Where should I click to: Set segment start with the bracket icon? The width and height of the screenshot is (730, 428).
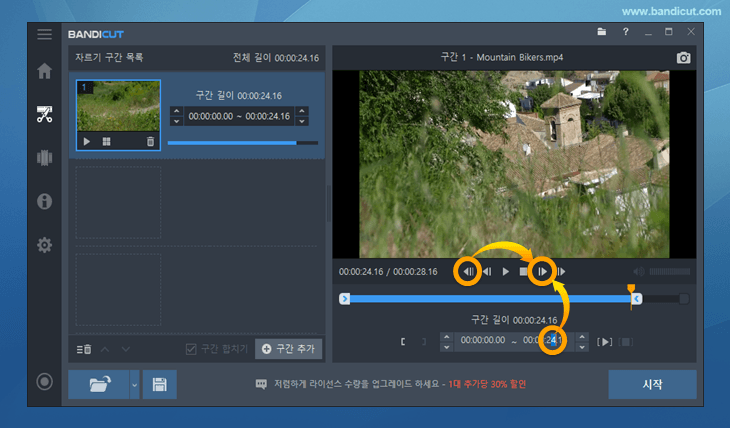tap(403, 342)
